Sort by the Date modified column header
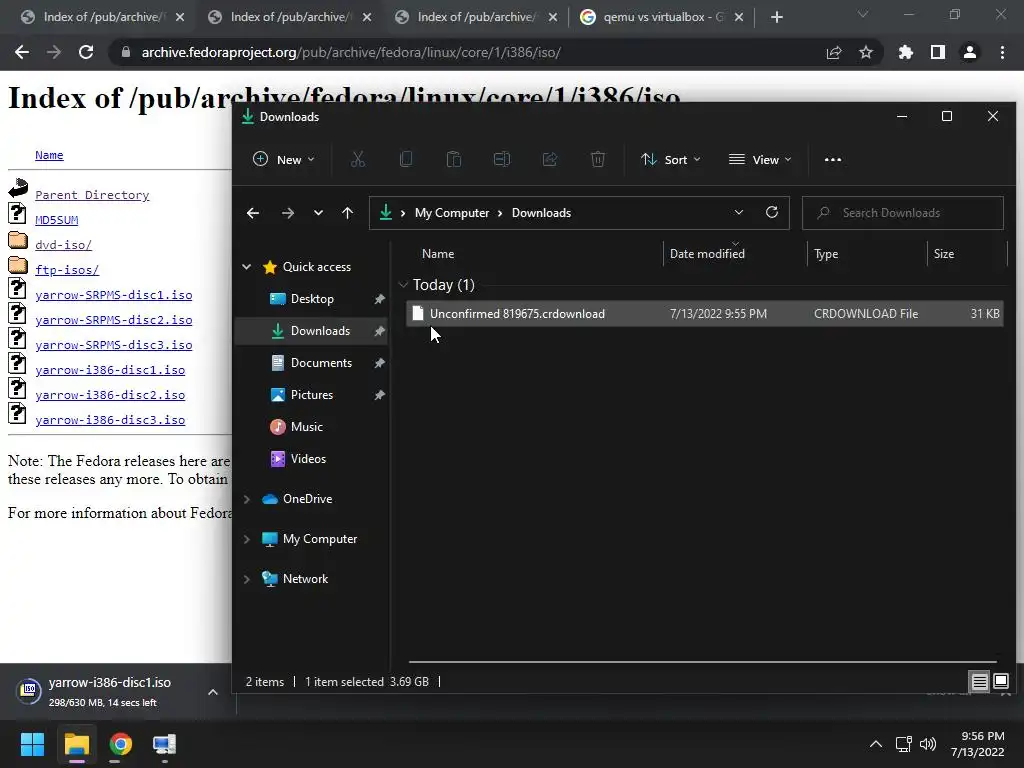The height and width of the screenshot is (768, 1024). point(707,253)
